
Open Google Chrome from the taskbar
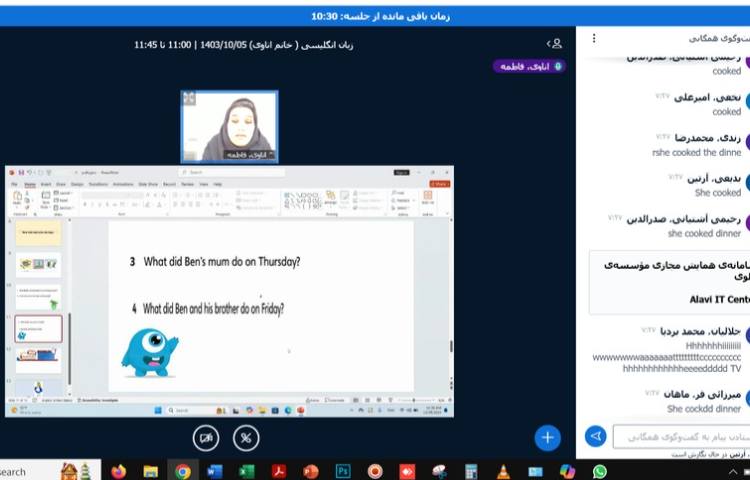pyautogui.click(x=183, y=471)
